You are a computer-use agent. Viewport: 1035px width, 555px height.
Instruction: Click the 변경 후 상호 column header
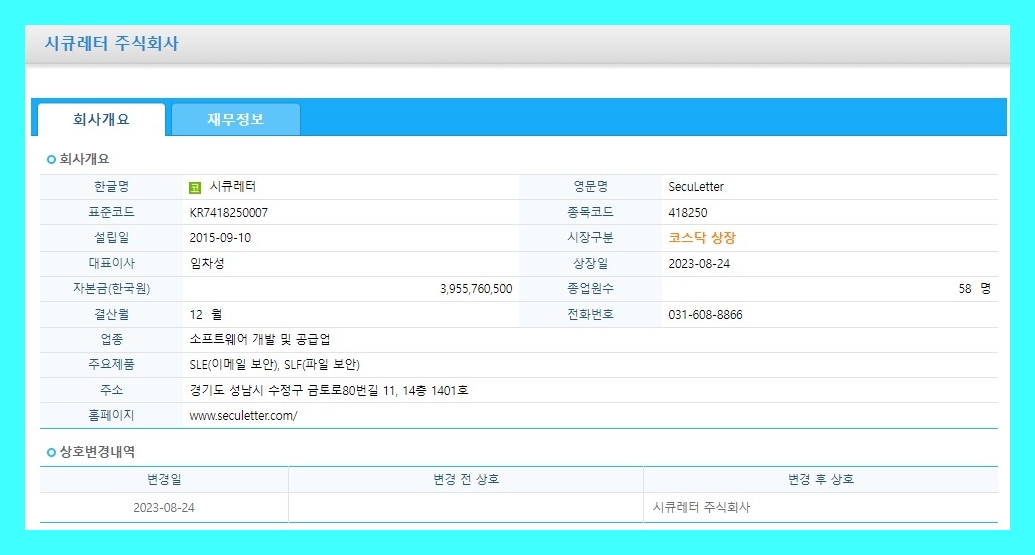click(x=820, y=479)
